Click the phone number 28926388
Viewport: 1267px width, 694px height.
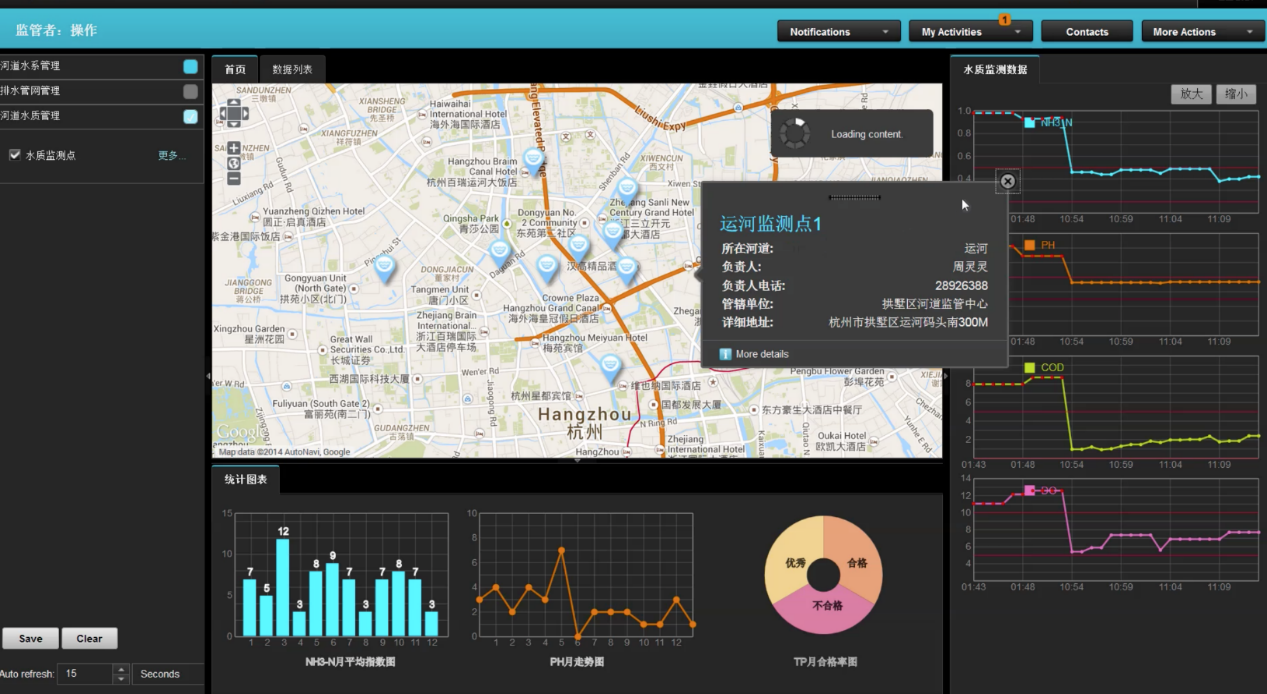[x=961, y=286]
